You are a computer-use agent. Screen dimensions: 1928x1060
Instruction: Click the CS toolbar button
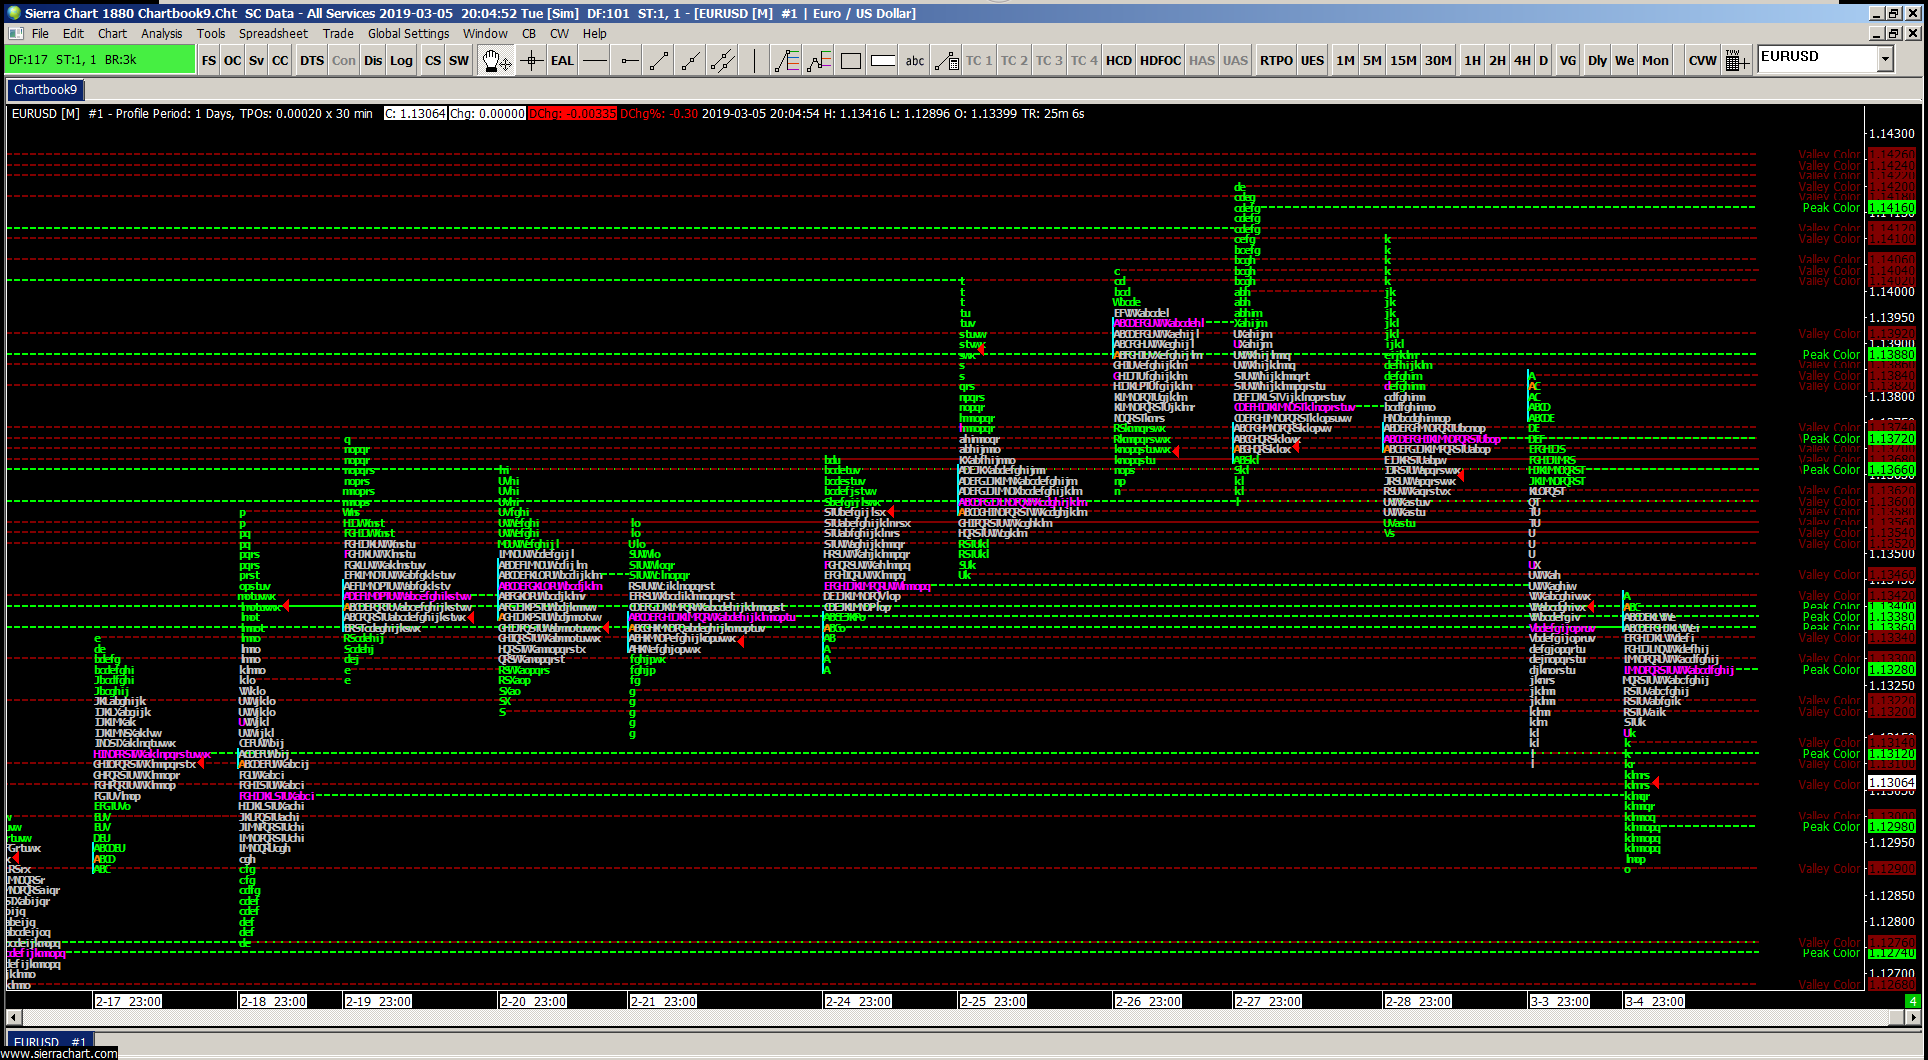tap(432, 61)
